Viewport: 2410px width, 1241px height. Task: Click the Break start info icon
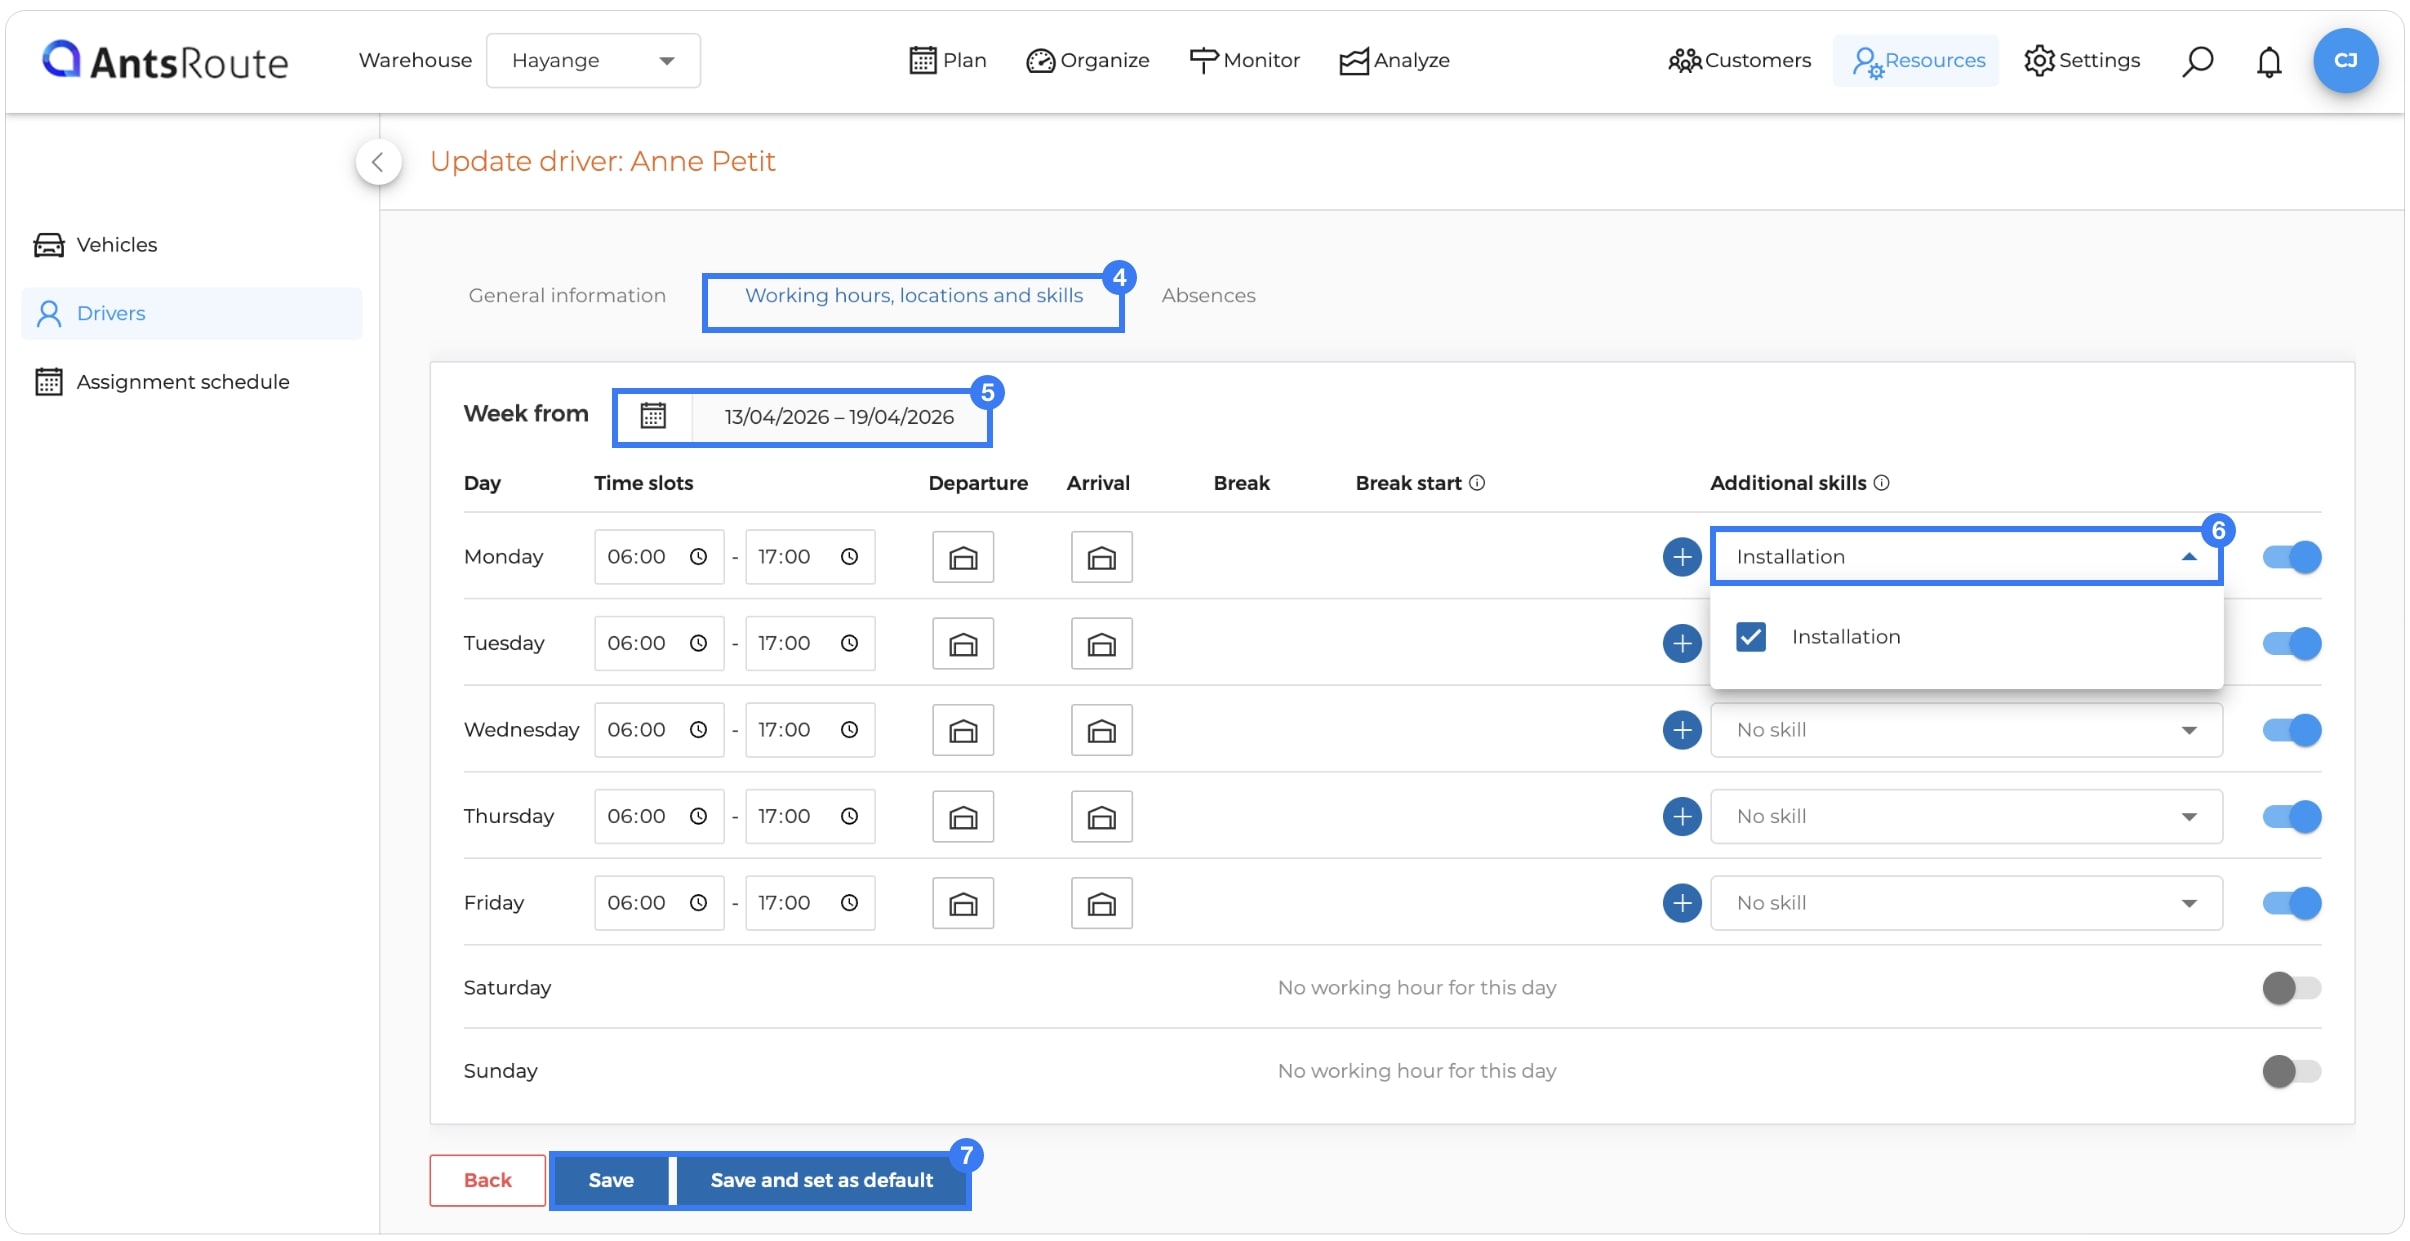coord(1477,483)
